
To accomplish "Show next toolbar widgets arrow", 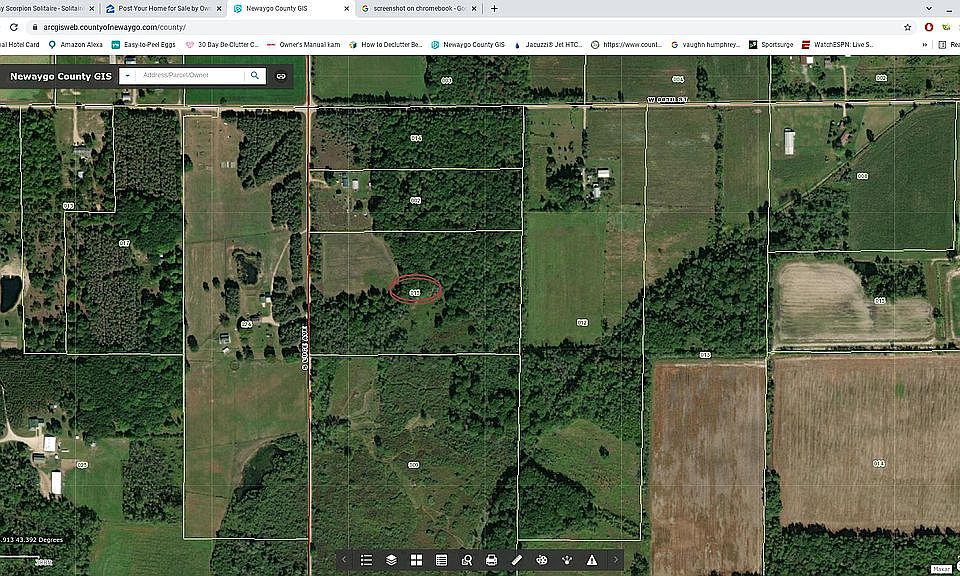I will click(616, 559).
